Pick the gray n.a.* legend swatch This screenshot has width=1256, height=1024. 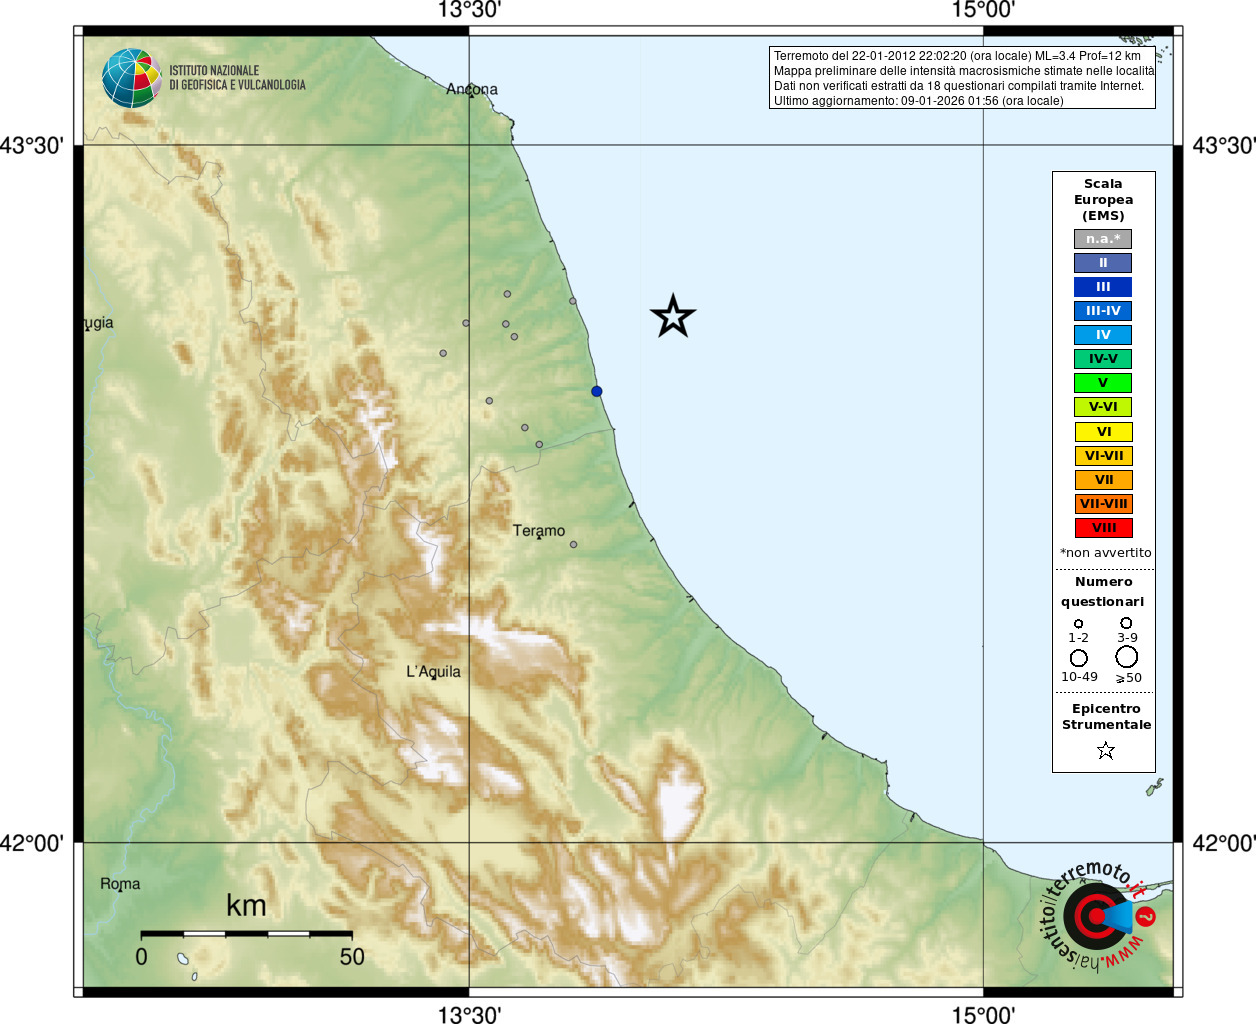click(1103, 239)
